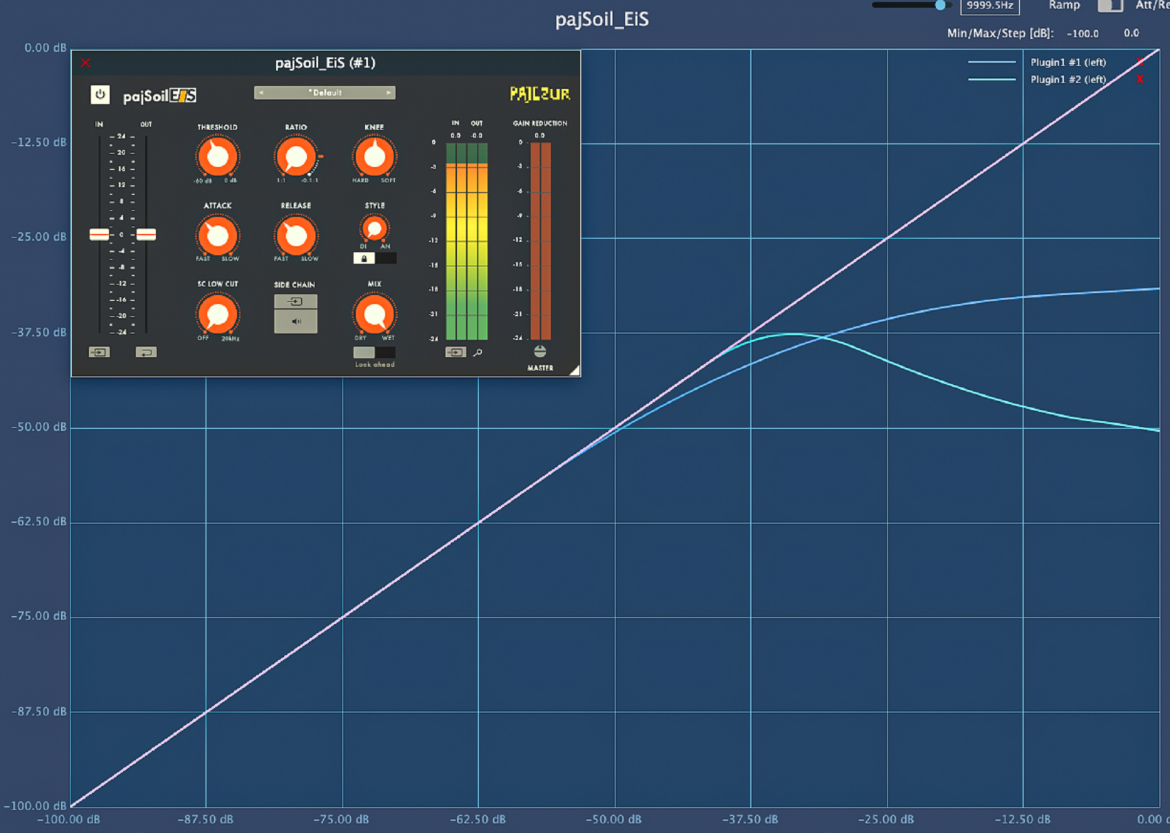Image resolution: width=1170 pixels, height=833 pixels.
Task: Click the frequency slider handle in the top bar
Action: 940,5
